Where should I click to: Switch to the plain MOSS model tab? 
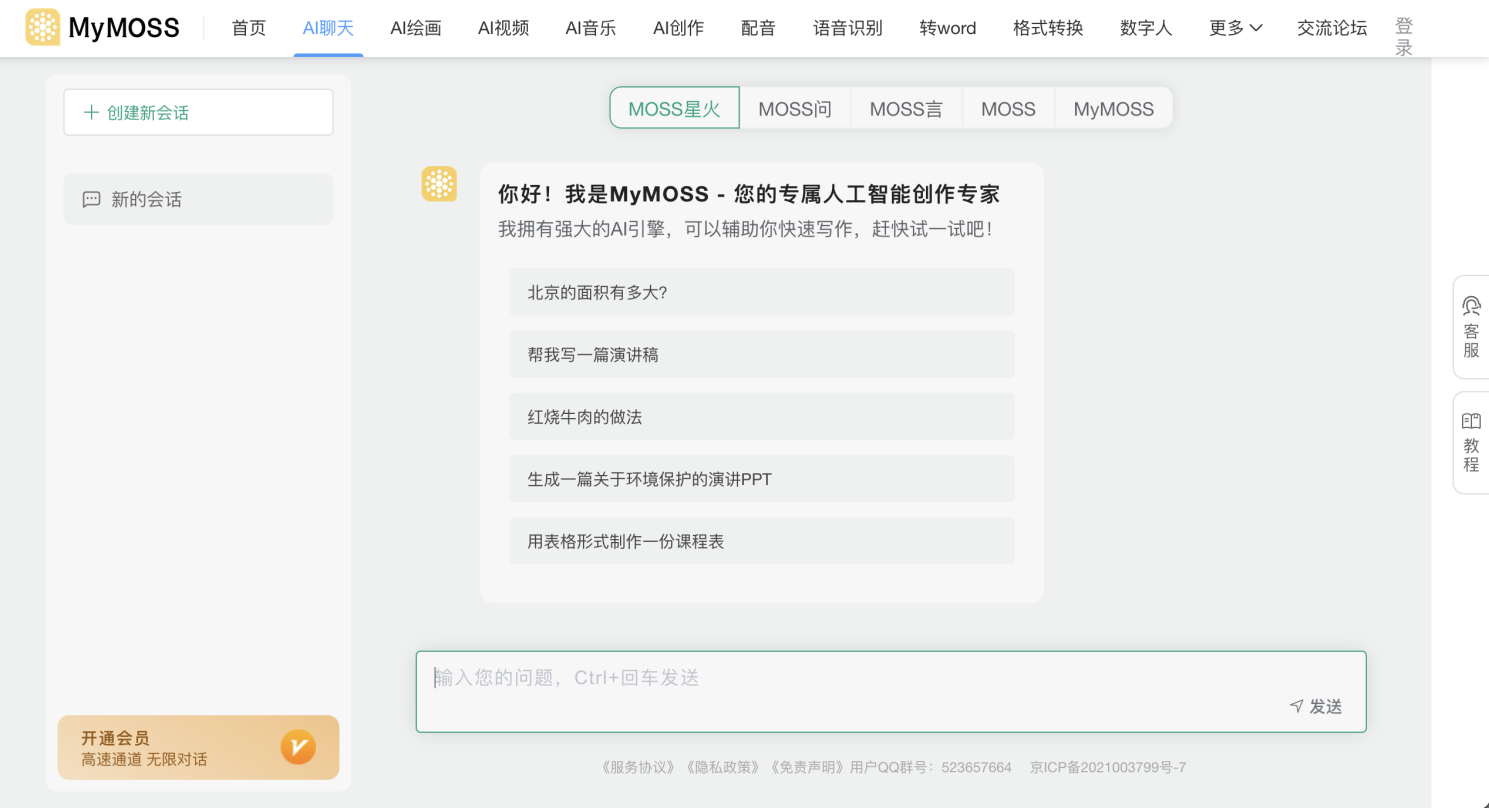point(1008,108)
